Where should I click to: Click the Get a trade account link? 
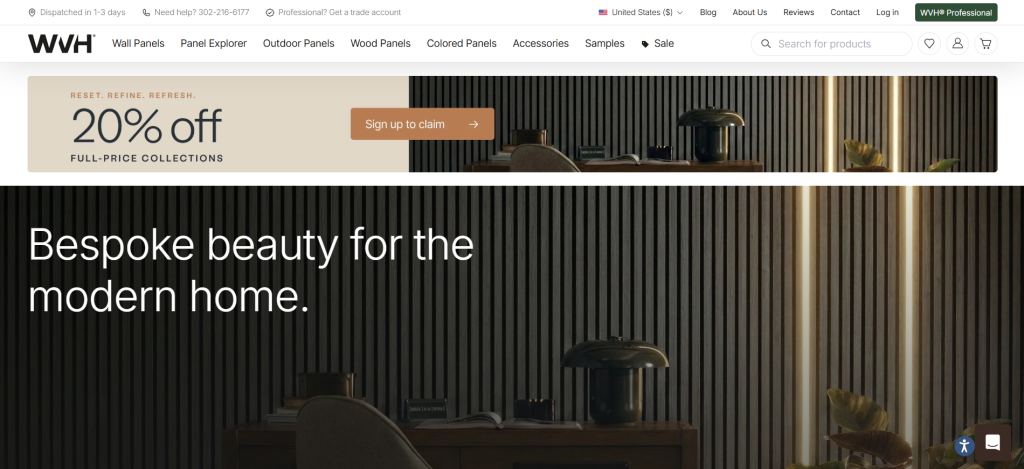360,12
